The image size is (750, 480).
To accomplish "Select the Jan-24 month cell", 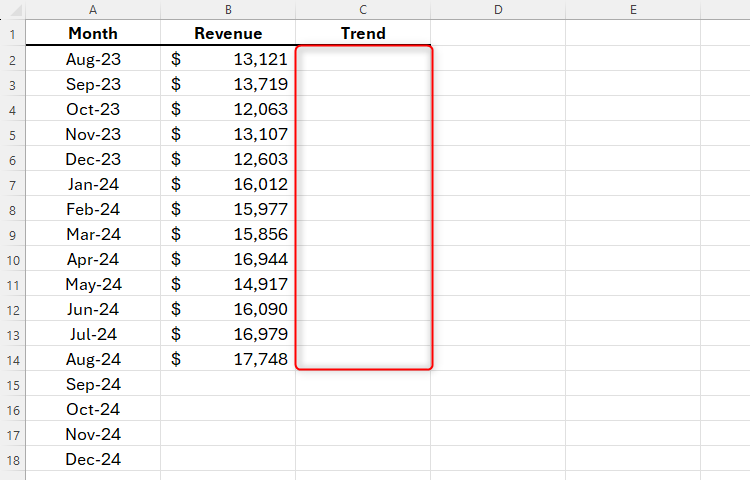I will click(93, 184).
